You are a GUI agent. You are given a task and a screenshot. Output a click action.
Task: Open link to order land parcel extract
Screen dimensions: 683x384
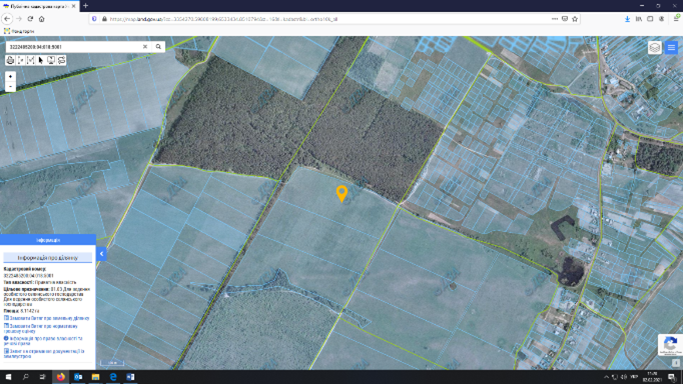tap(47, 318)
